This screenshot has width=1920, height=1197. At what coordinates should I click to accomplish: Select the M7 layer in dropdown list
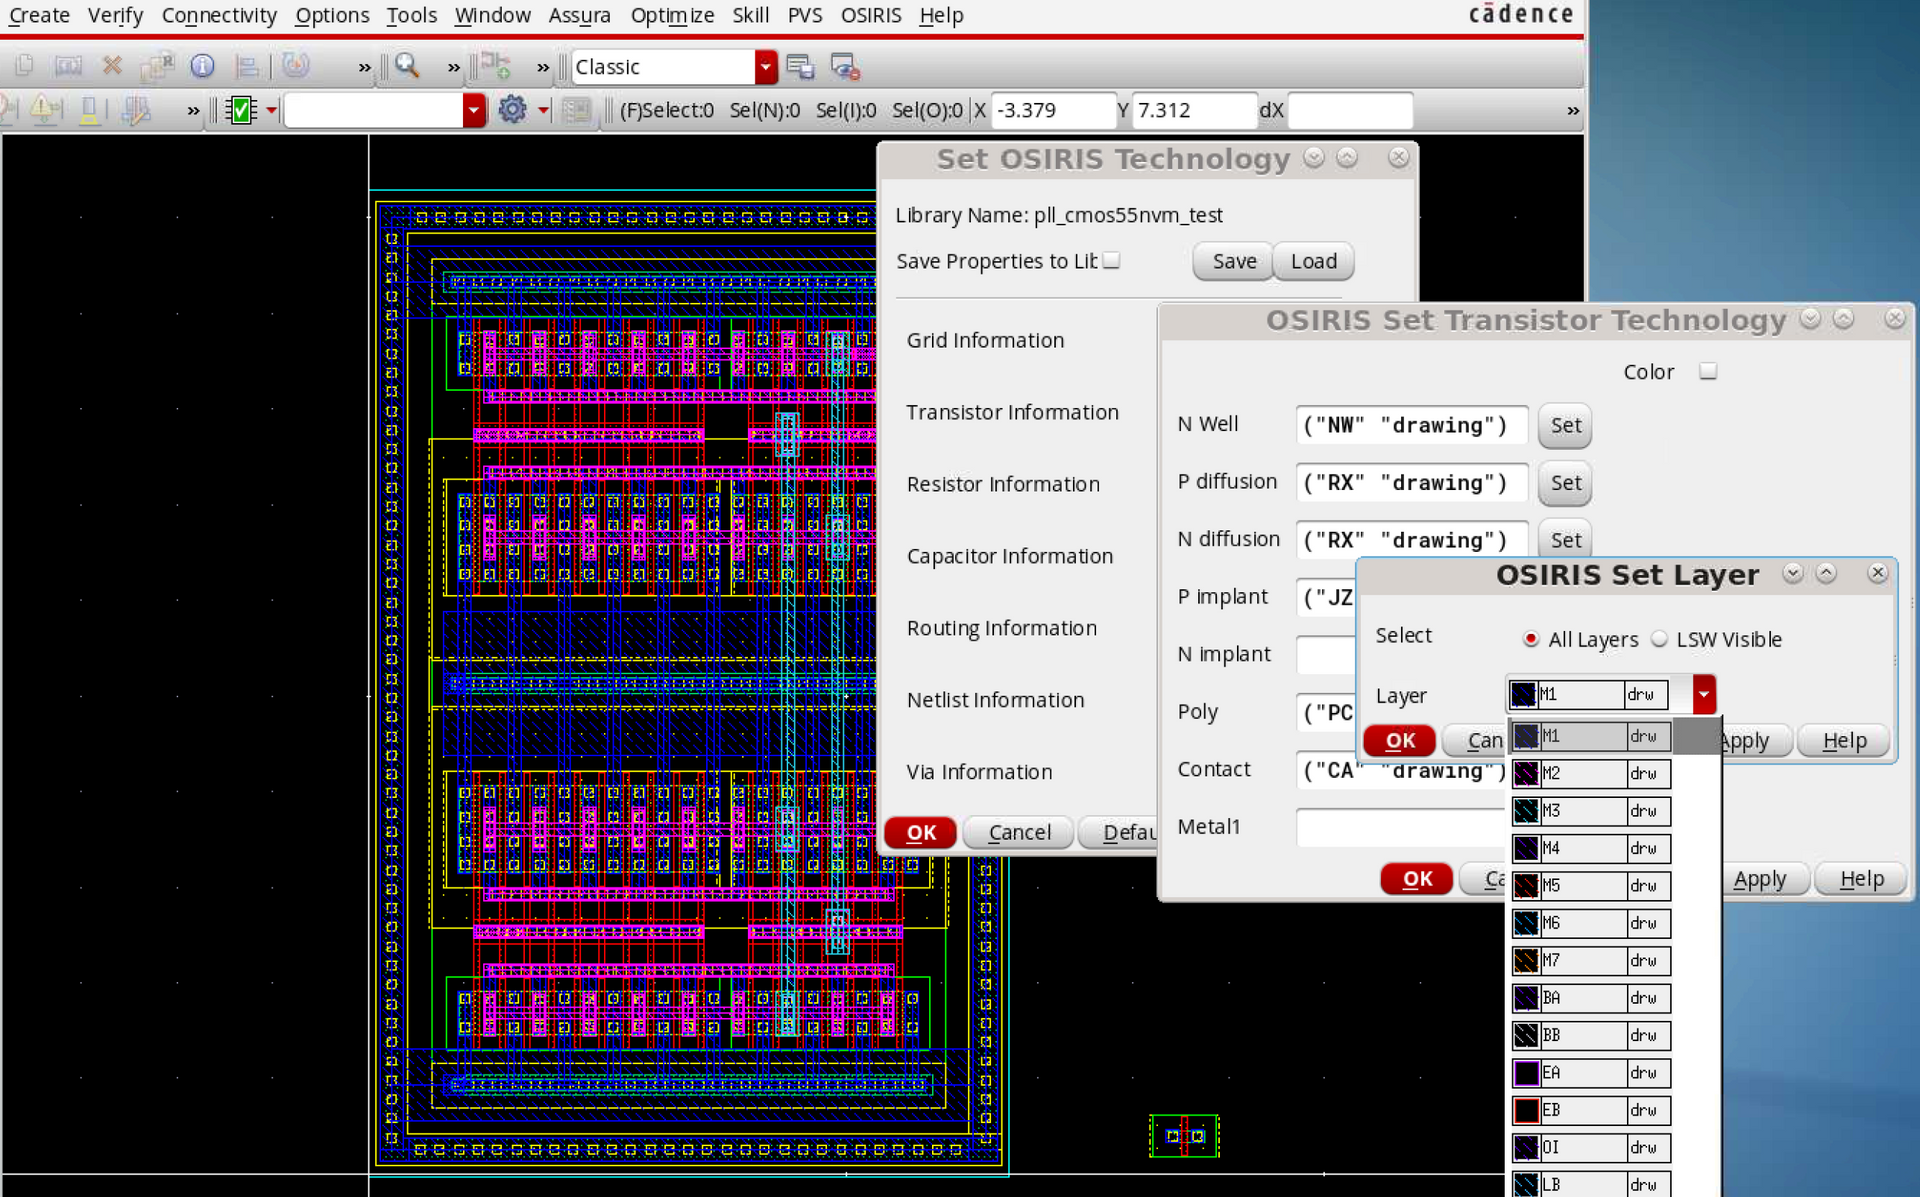pyautogui.click(x=1591, y=960)
